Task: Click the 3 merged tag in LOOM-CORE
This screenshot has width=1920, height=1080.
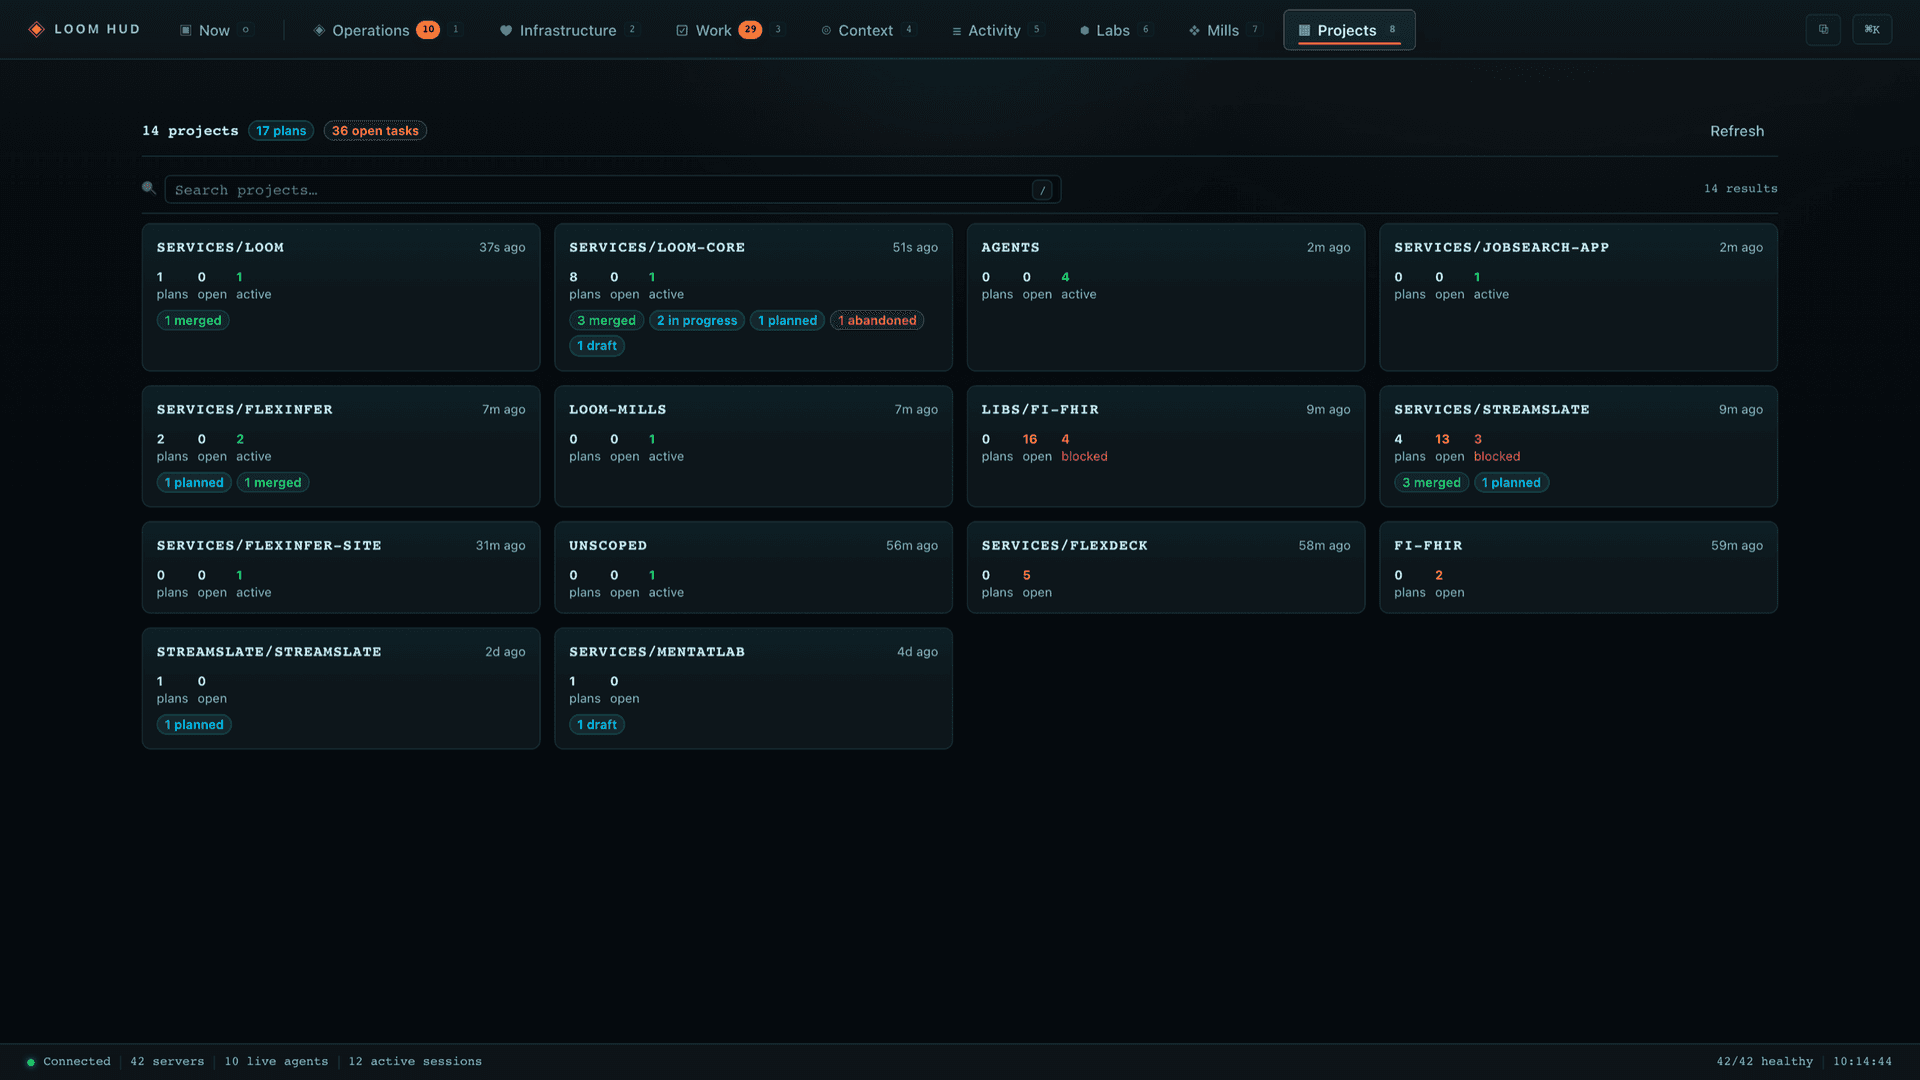Action: pyautogui.click(x=606, y=321)
